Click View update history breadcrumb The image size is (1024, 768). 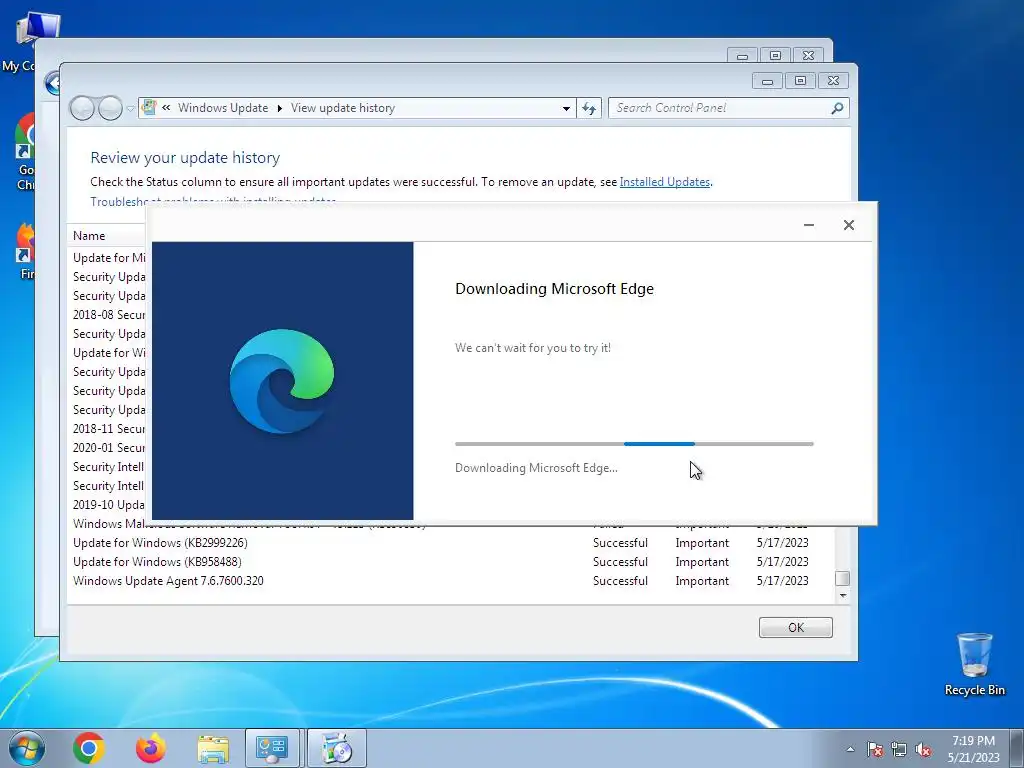(x=343, y=108)
